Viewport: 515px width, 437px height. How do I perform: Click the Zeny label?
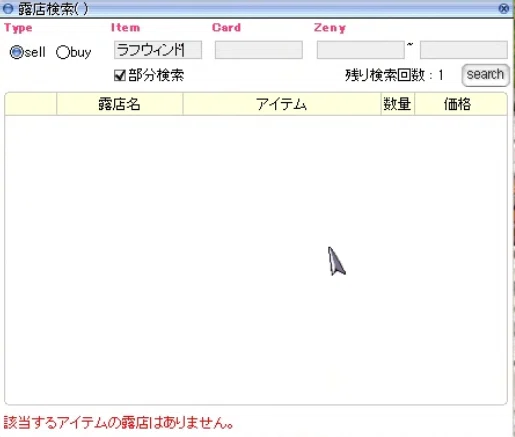click(x=330, y=28)
